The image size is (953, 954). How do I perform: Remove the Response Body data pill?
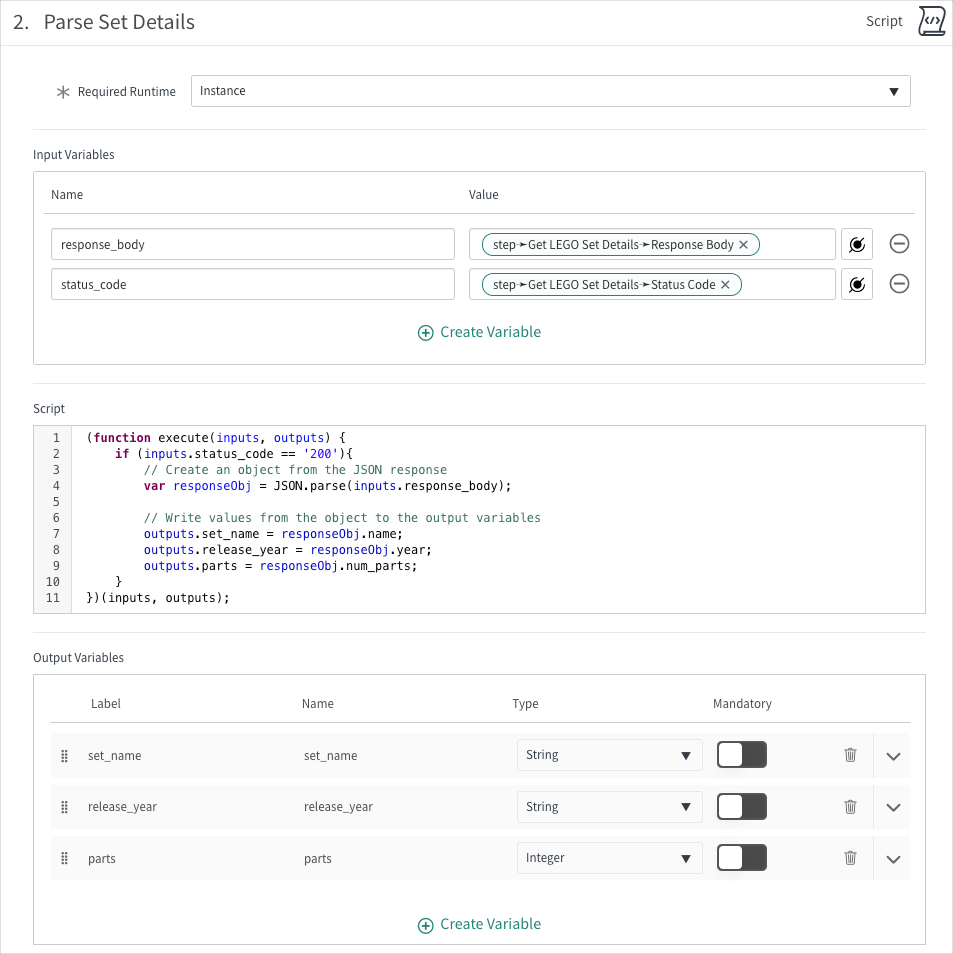(744, 245)
